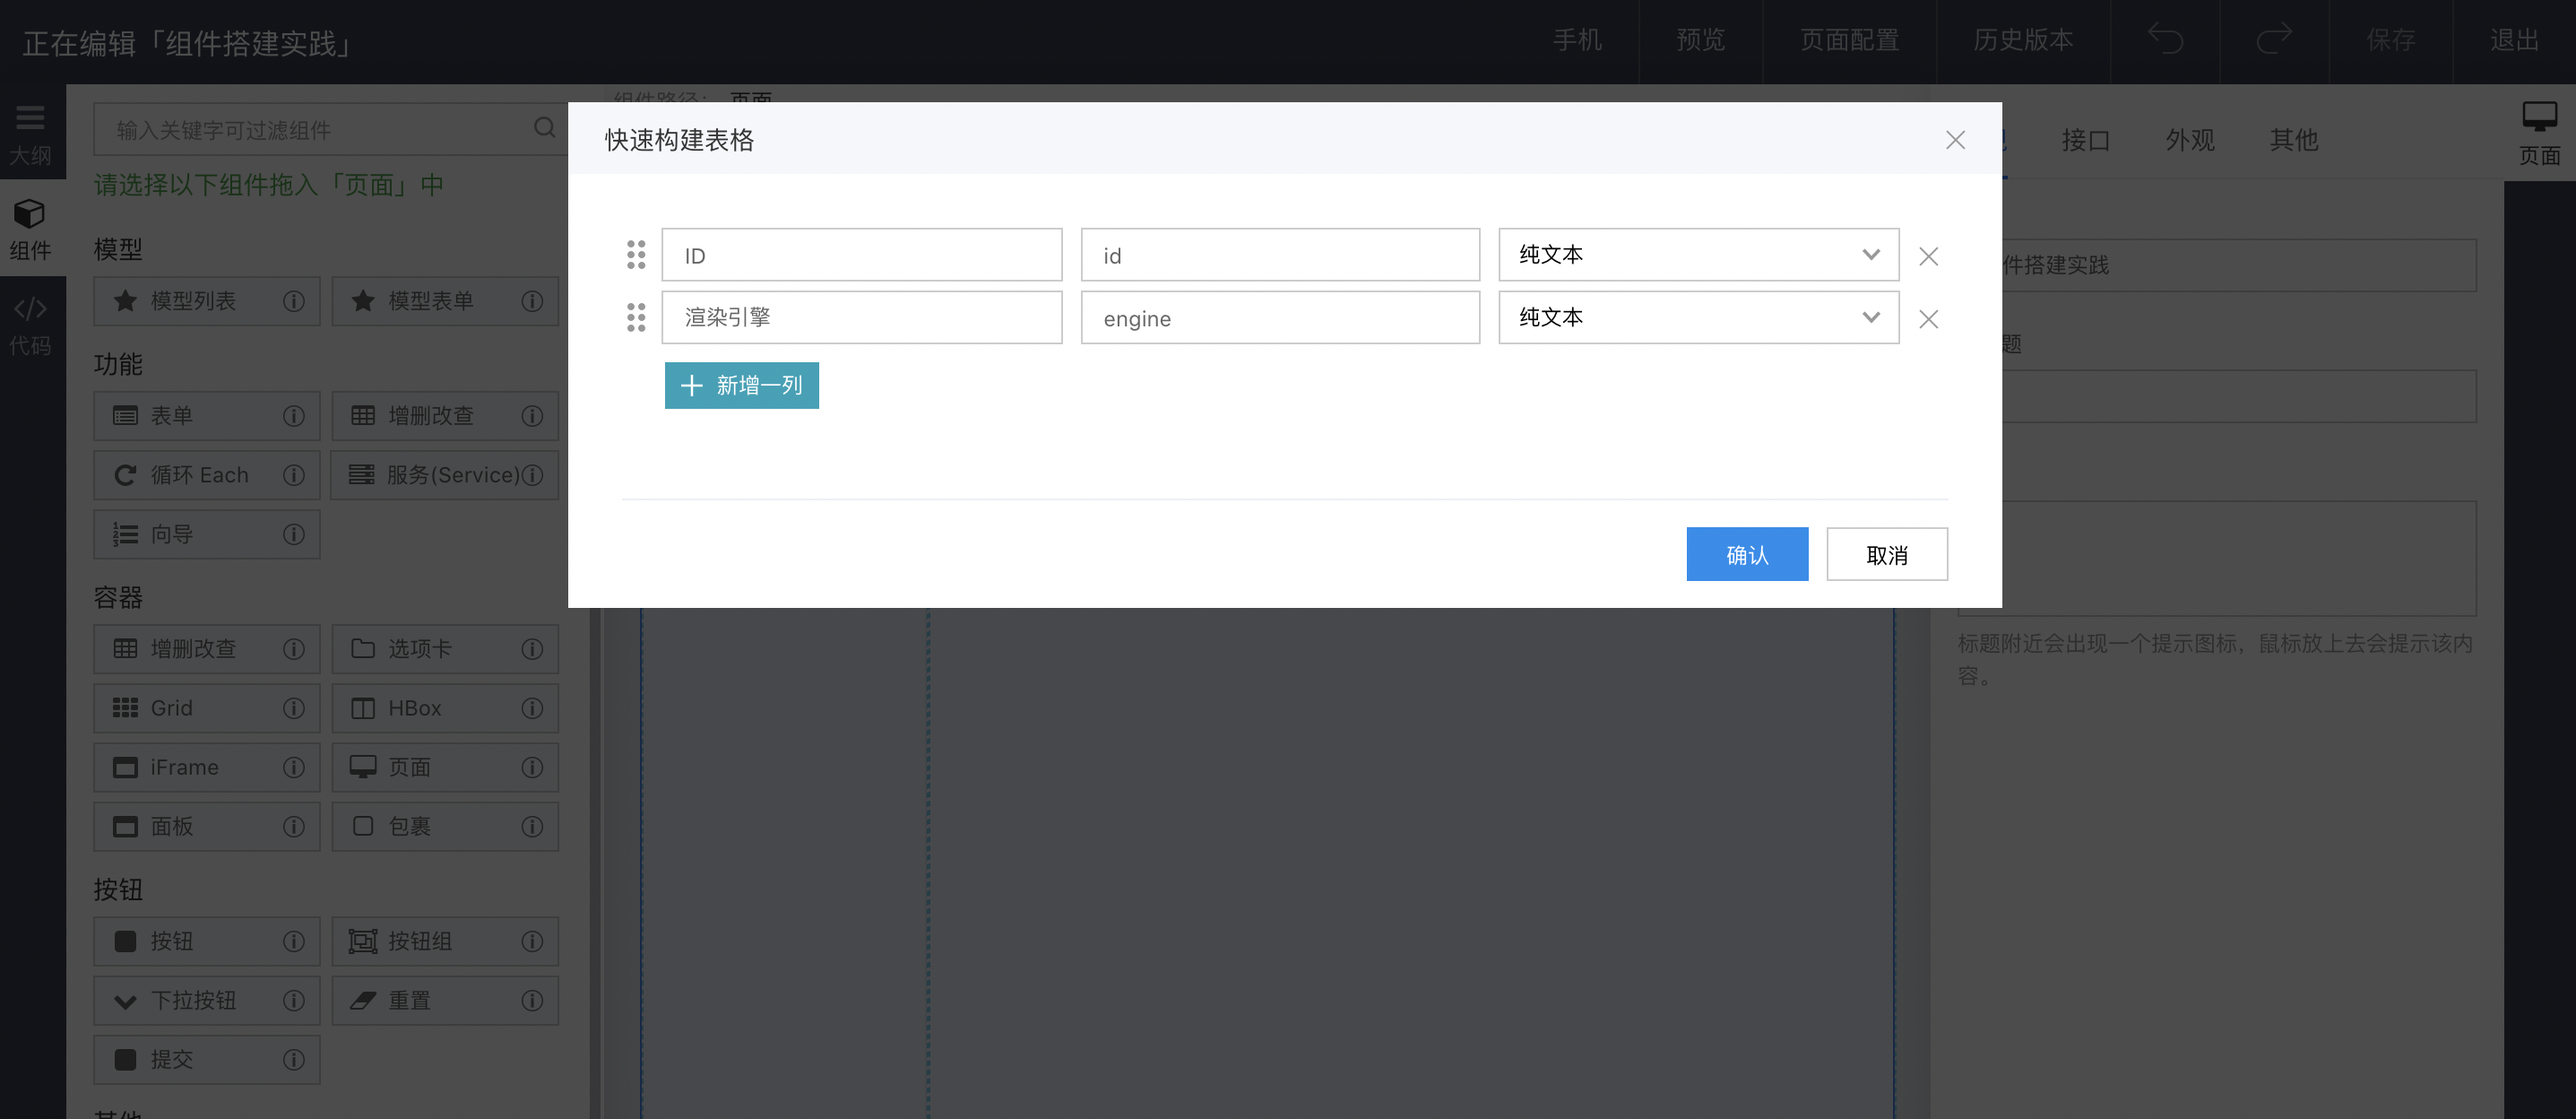
Task: Show info for 循环 Each component
Action: pyautogui.click(x=293, y=475)
